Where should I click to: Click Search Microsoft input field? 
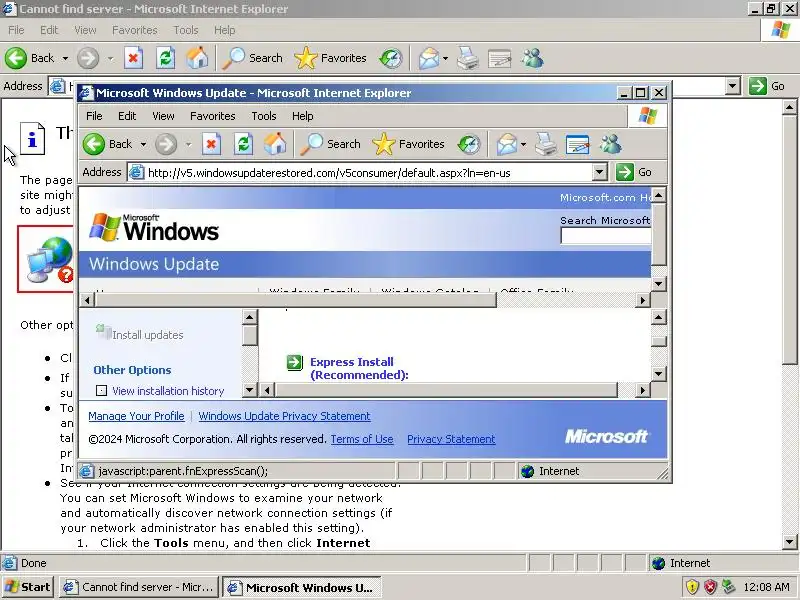tap(605, 236)
